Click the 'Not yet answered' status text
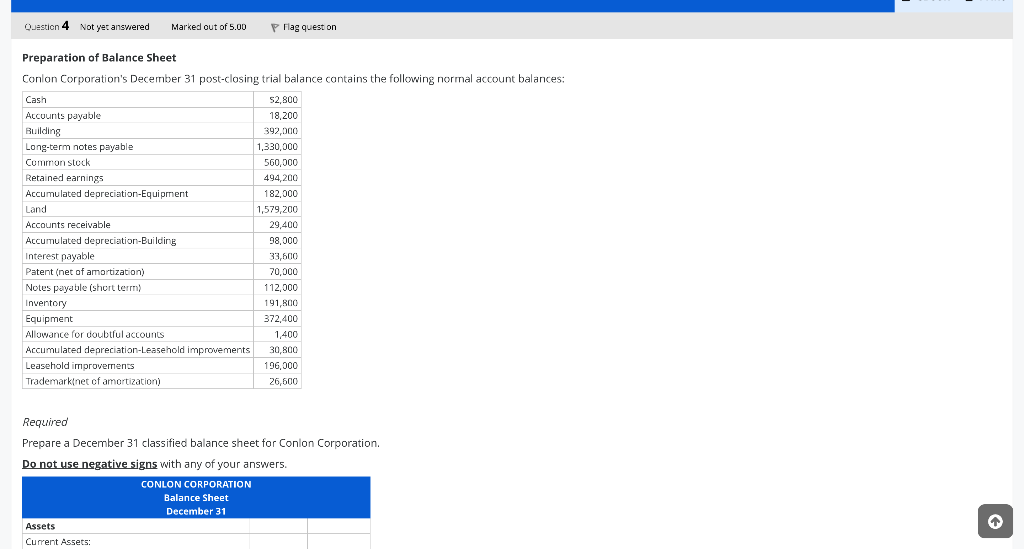Screen dimensions: 1024x549 [115, 27]
